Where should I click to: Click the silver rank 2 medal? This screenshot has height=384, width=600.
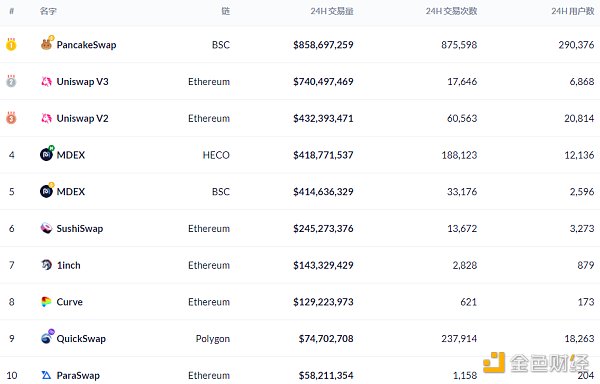(x=11, y=81)
